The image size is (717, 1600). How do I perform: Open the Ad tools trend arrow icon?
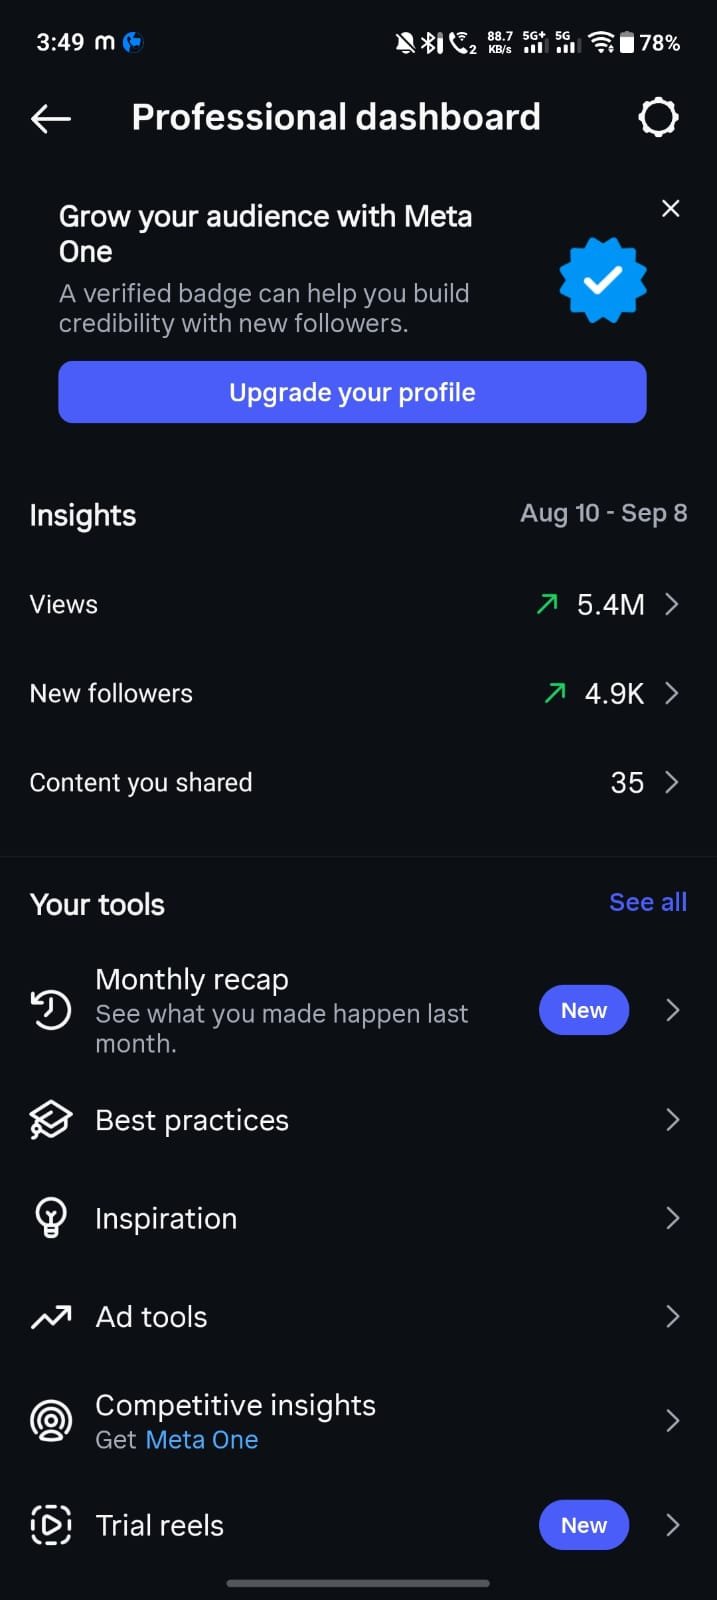pos(51,1317)
